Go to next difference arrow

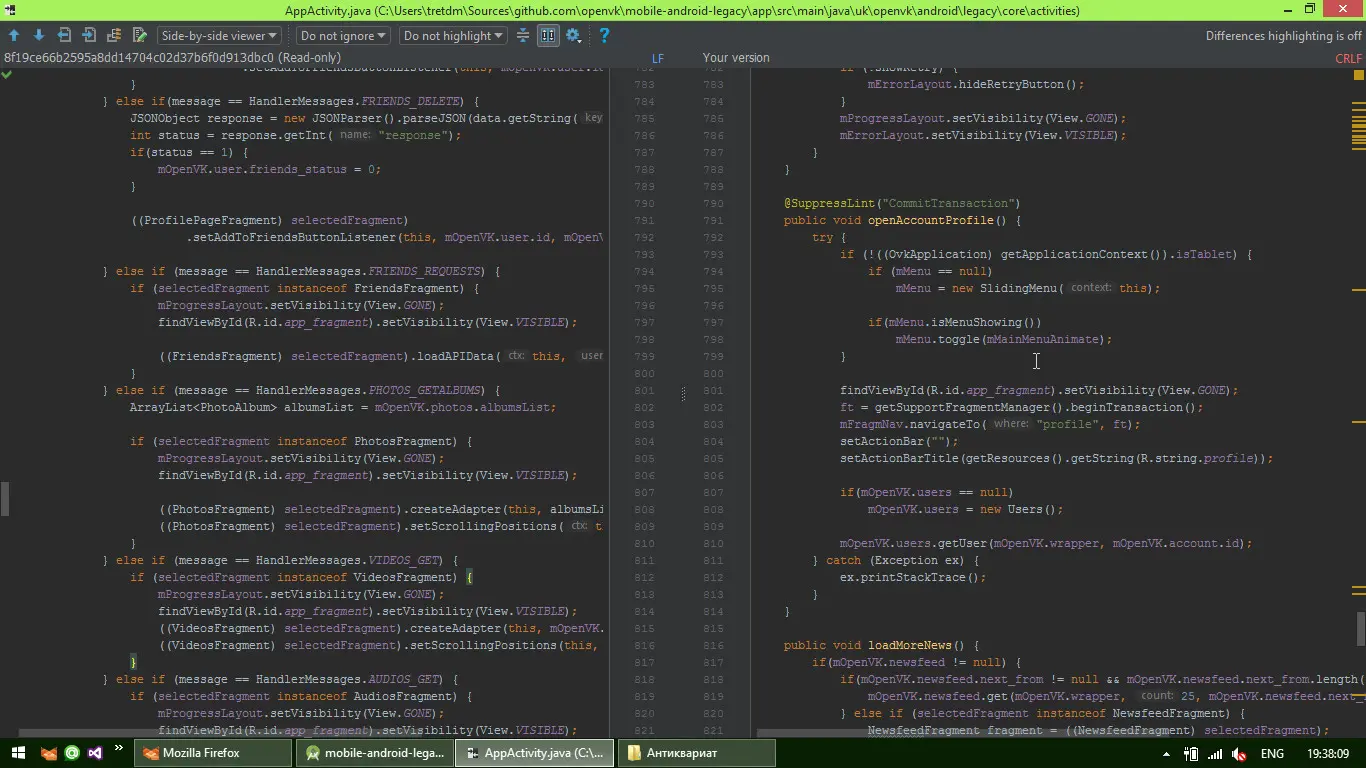point(39,35)
